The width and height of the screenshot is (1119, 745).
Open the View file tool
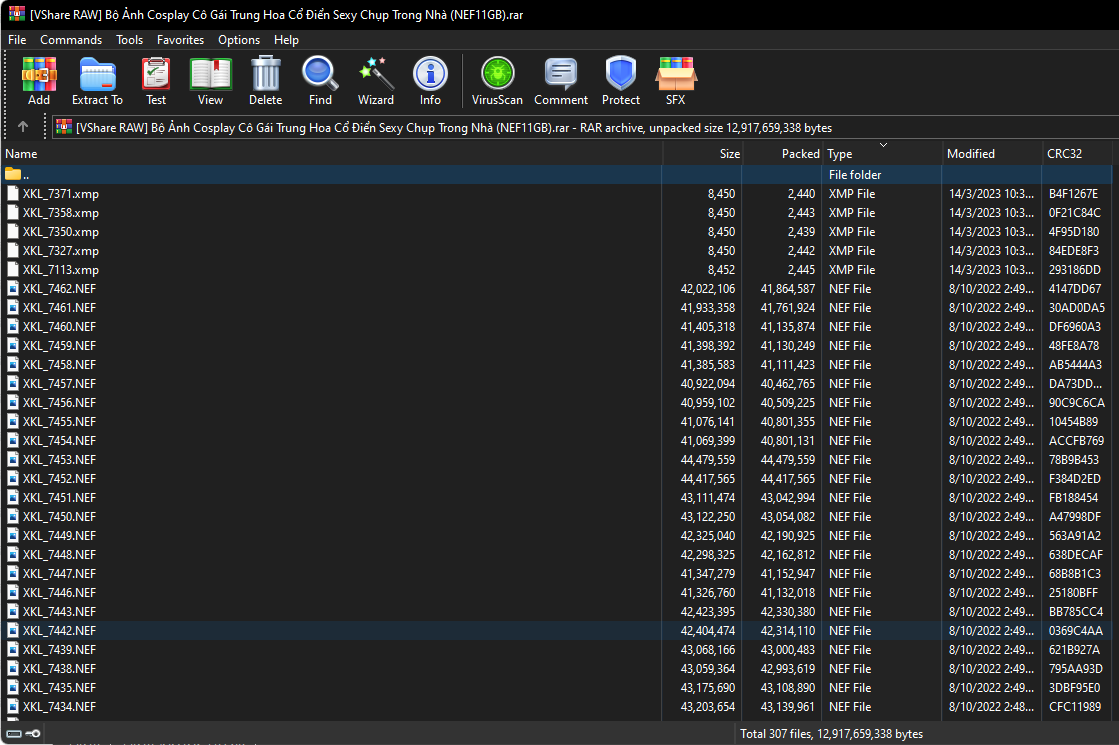pos(210,80)
